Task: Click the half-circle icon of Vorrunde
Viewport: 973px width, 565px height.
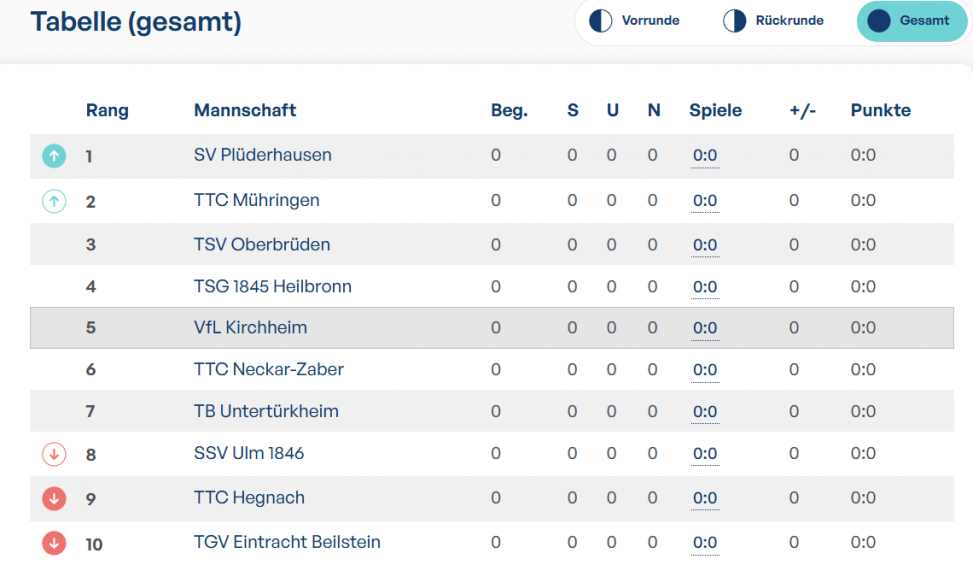Action: [600, 20]
